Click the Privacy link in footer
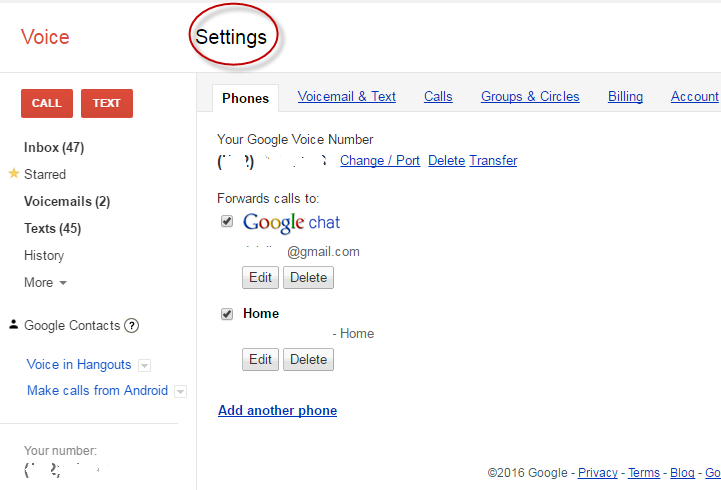721x490 pixels. pos(597,473)
